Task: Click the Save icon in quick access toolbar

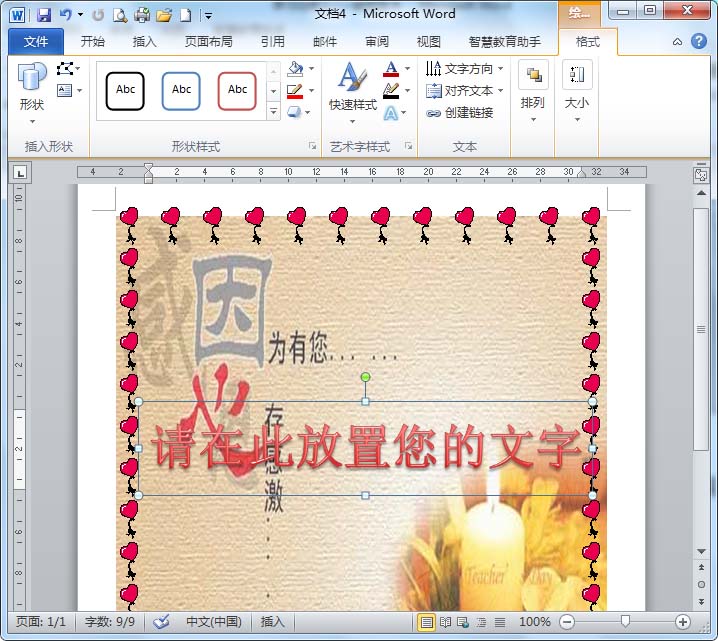Action: [x=44, y=15]
